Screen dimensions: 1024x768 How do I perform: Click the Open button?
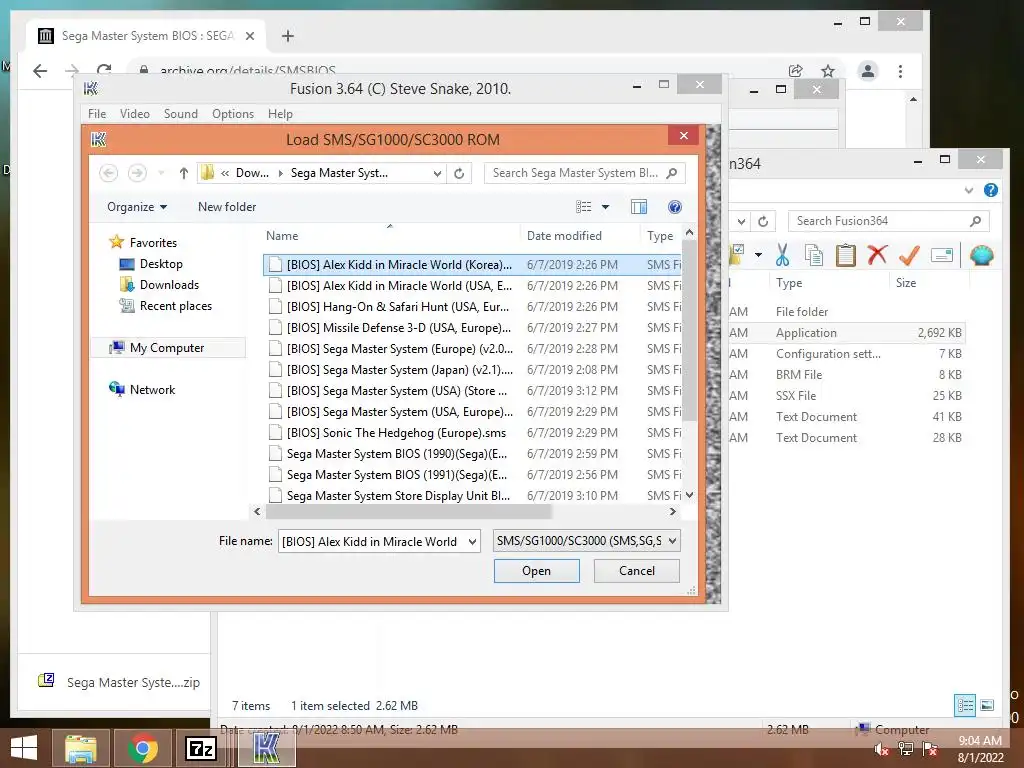(x=536, y=571)
